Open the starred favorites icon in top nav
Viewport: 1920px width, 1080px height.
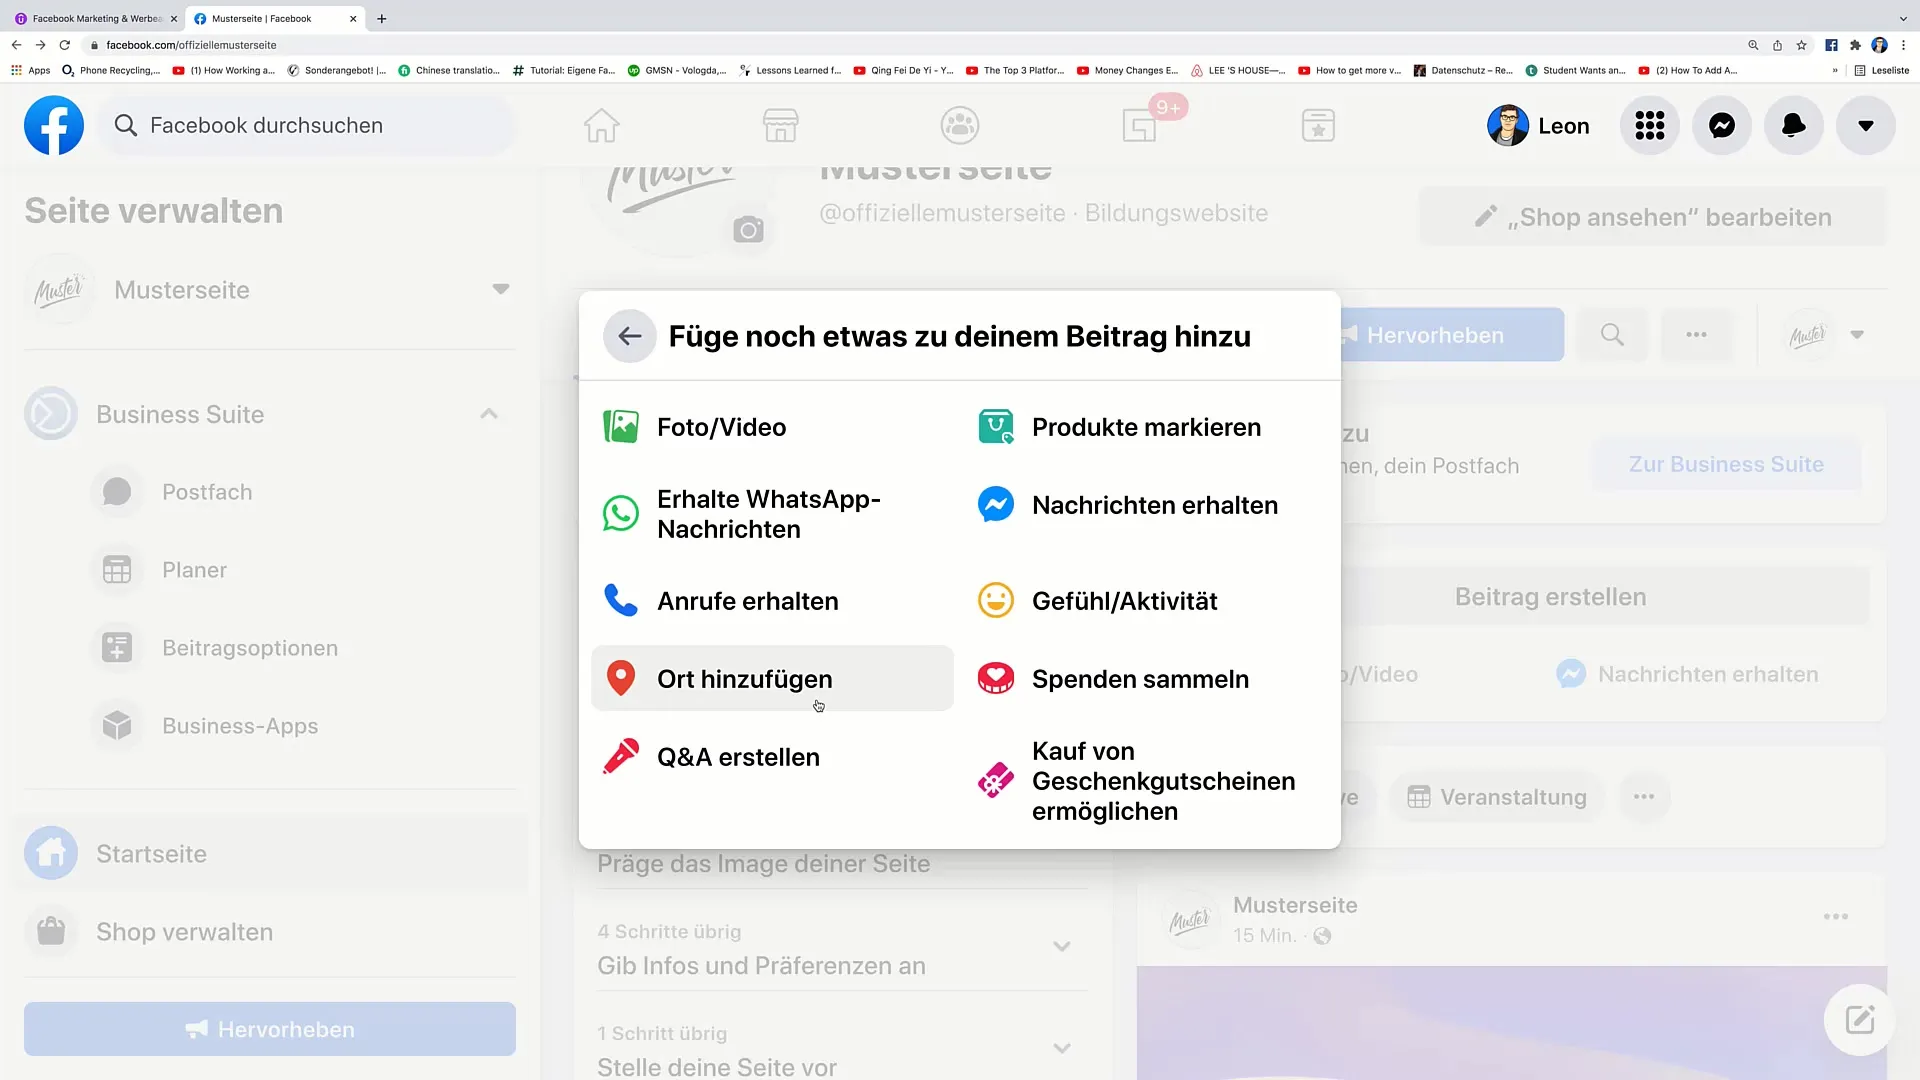click(1318, 126)
